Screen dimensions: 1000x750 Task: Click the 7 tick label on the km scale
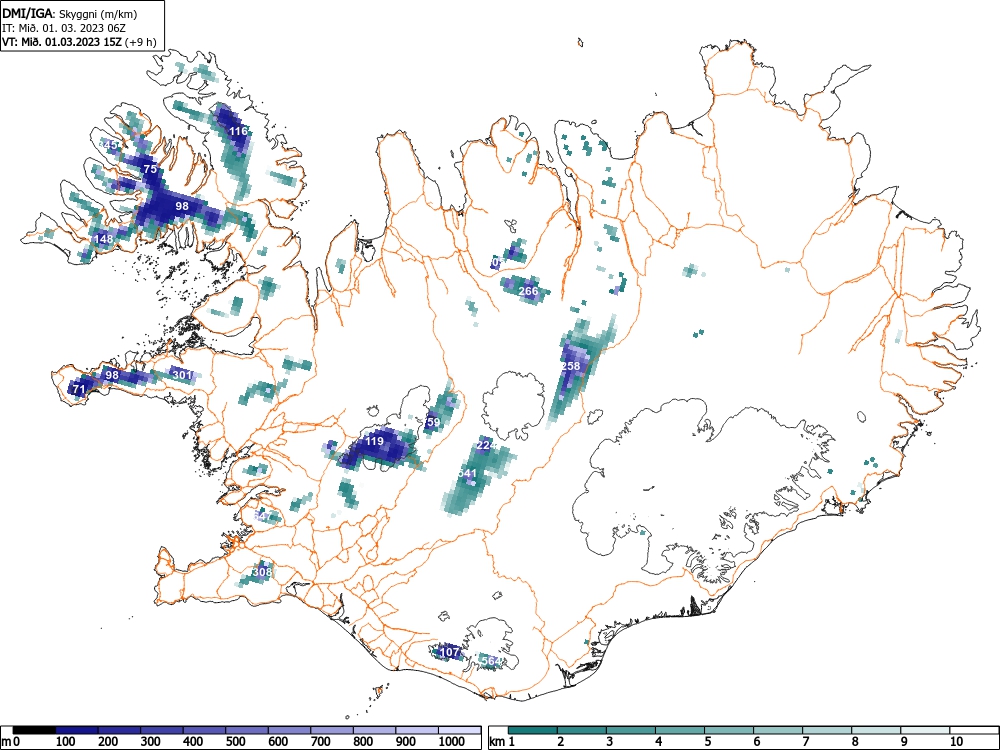pos(806,742)
